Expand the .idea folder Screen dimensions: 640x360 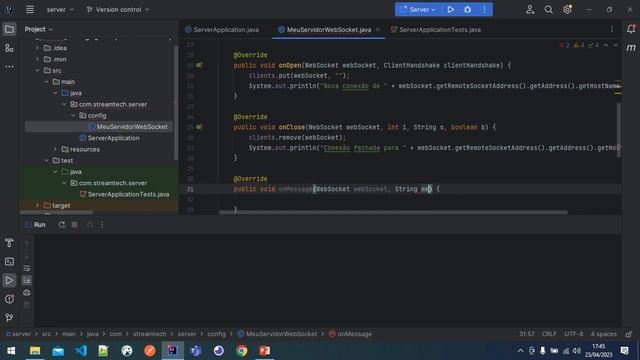pos(38,48)
